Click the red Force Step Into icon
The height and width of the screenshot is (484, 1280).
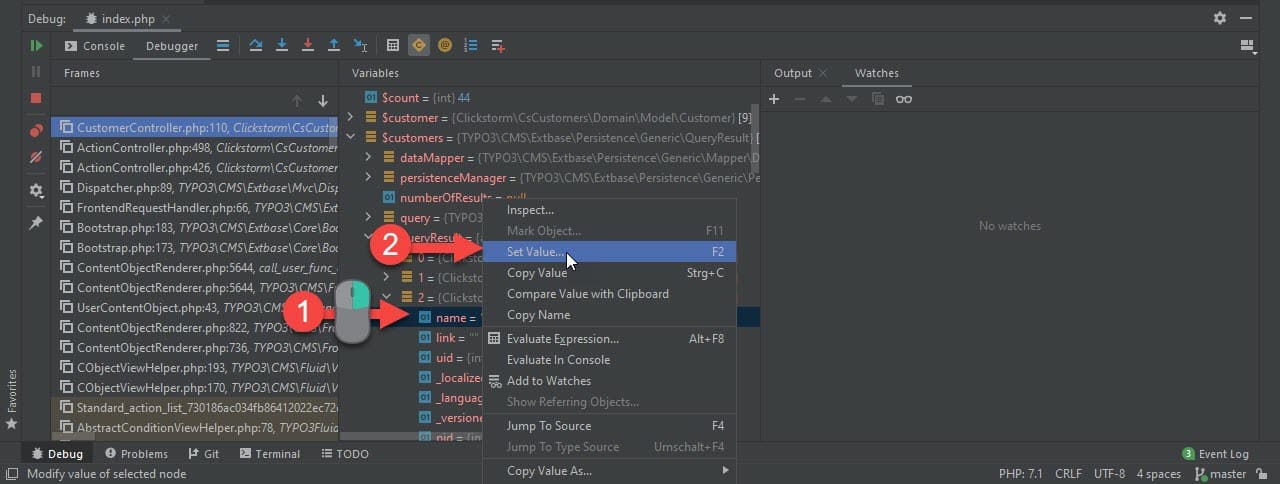pos(308,46)
